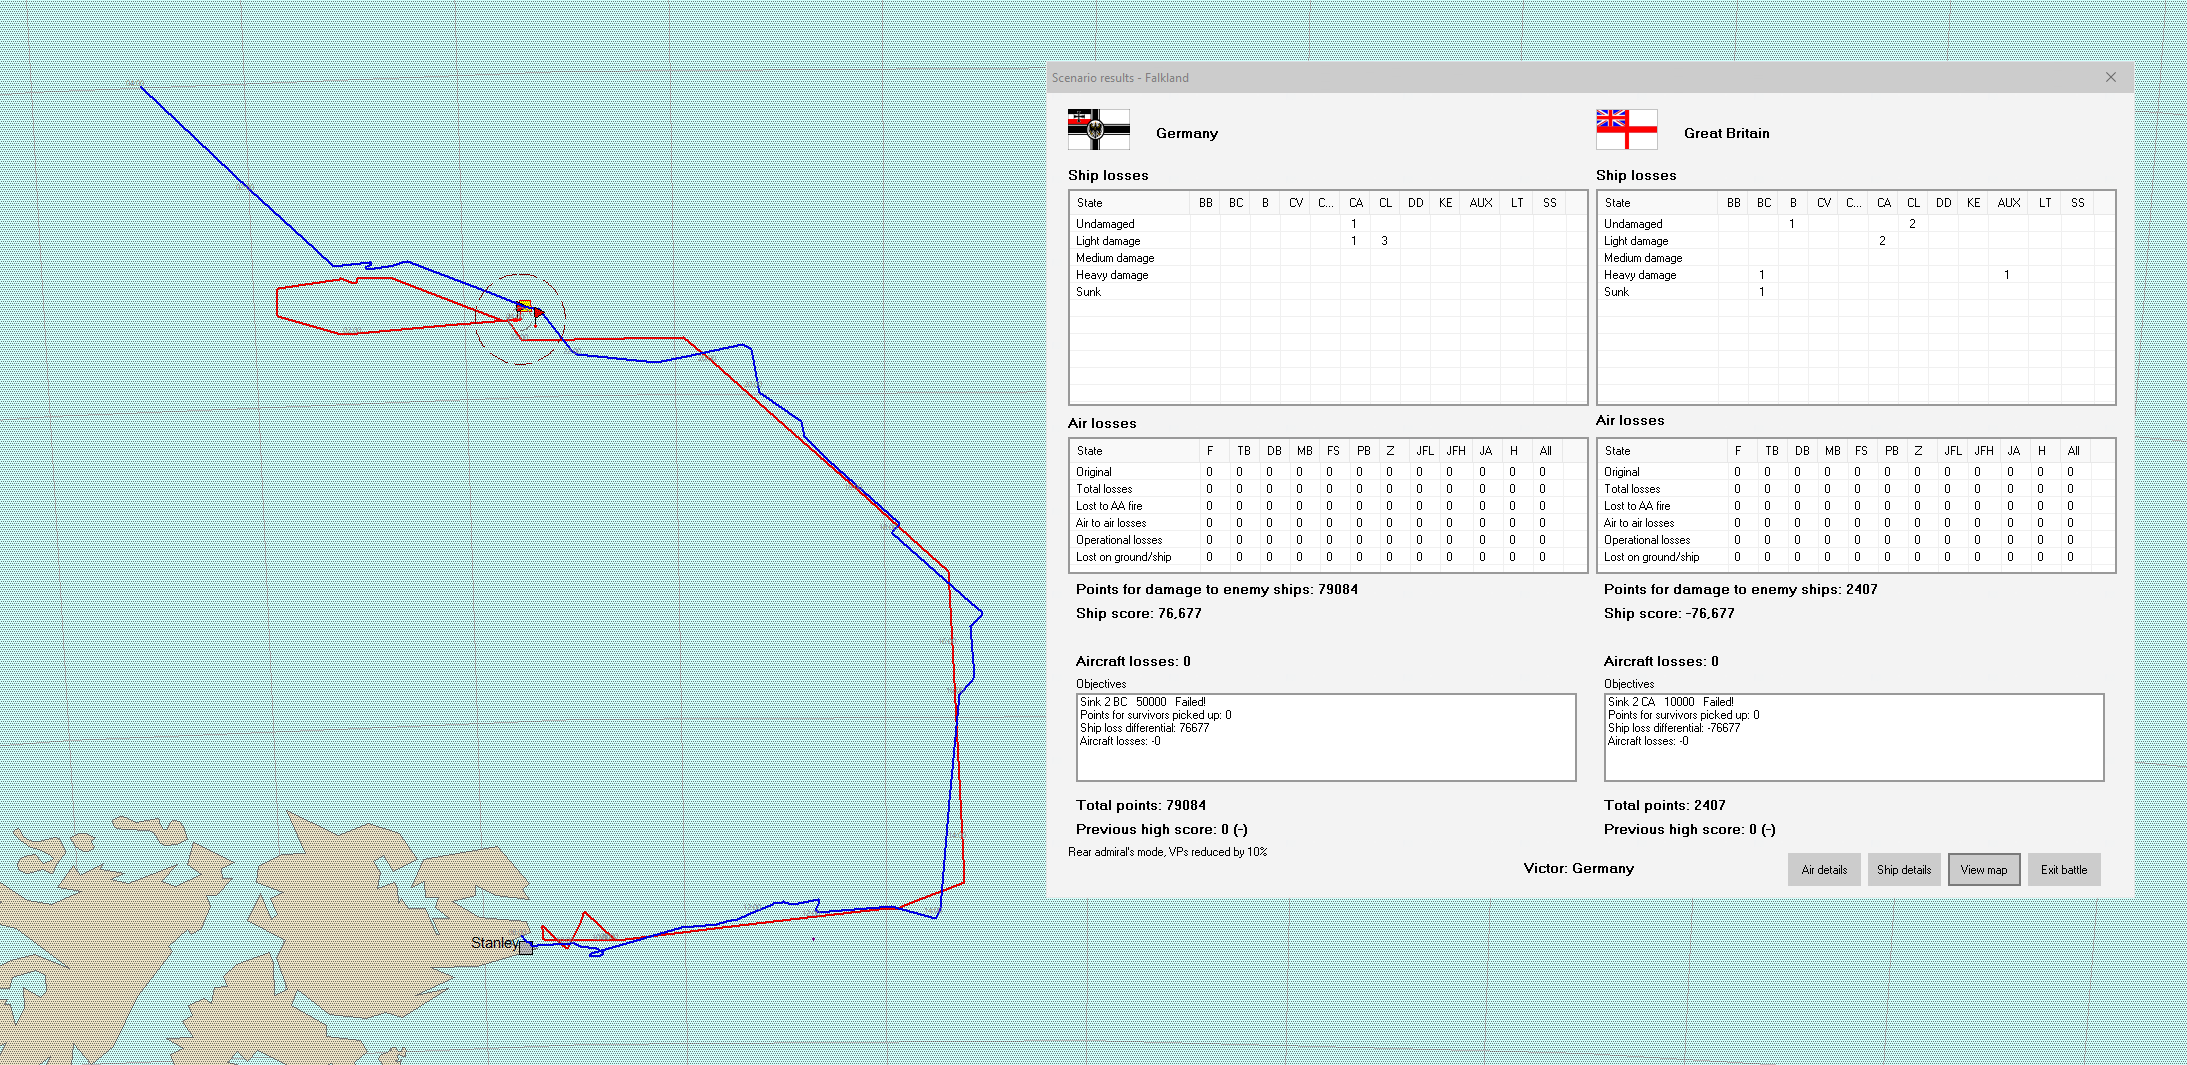Select the ship marker inside the dashed circle

point(524,306)
